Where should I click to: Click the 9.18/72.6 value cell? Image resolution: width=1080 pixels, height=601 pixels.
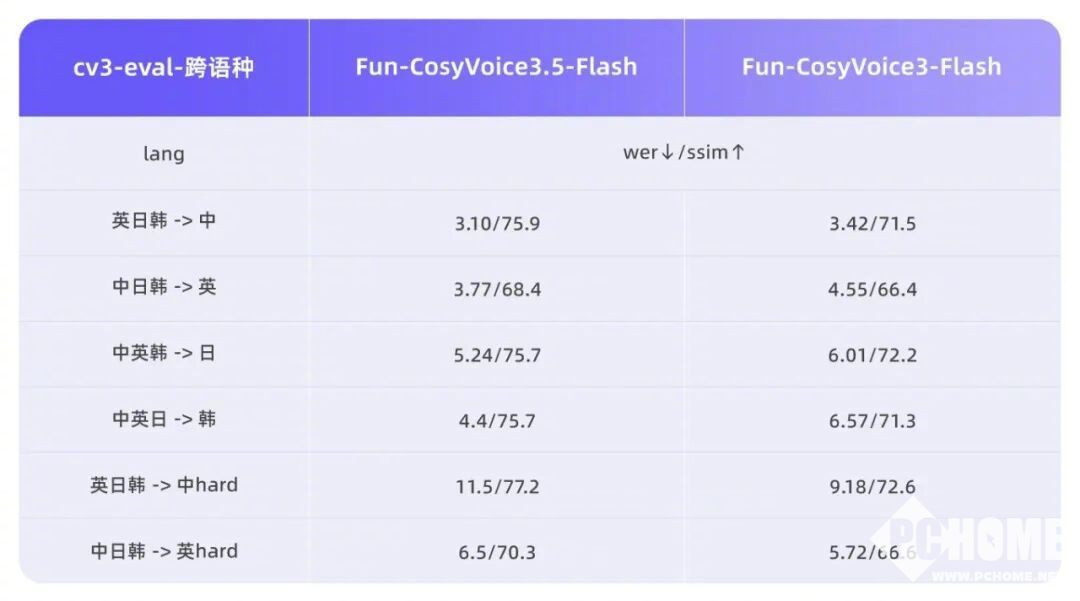872,487
